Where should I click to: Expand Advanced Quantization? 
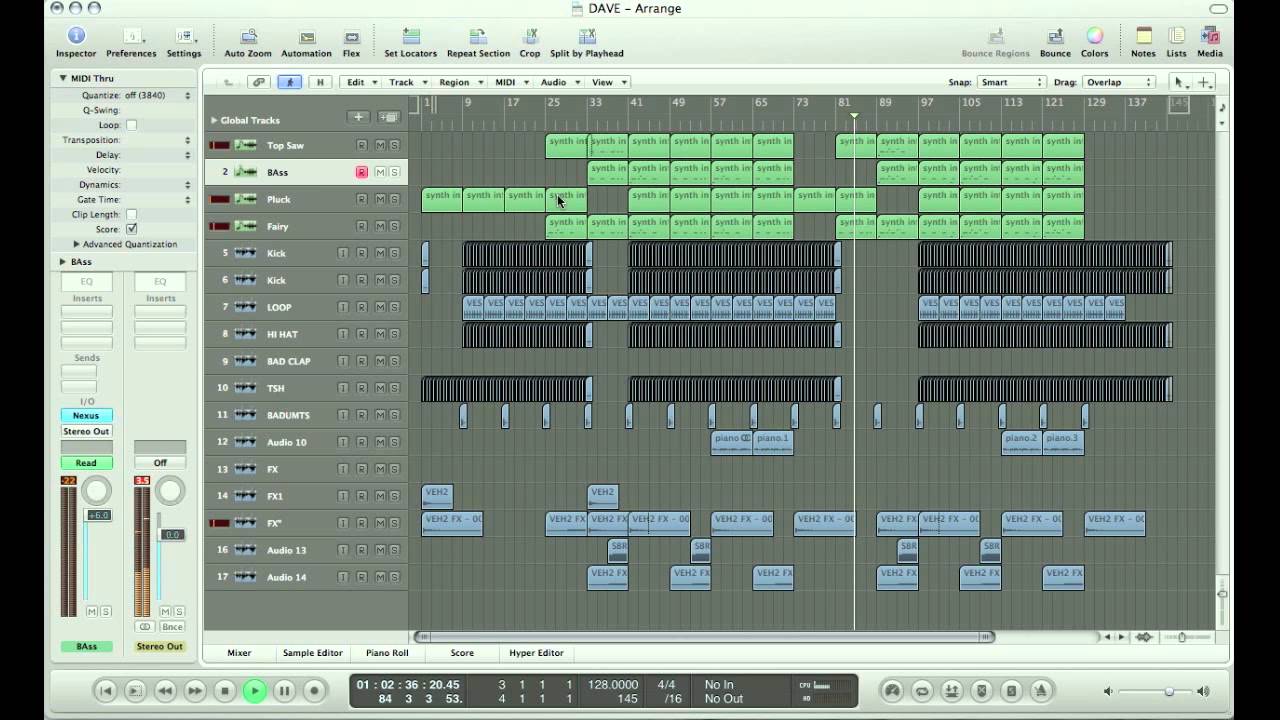tap(76, 244)
